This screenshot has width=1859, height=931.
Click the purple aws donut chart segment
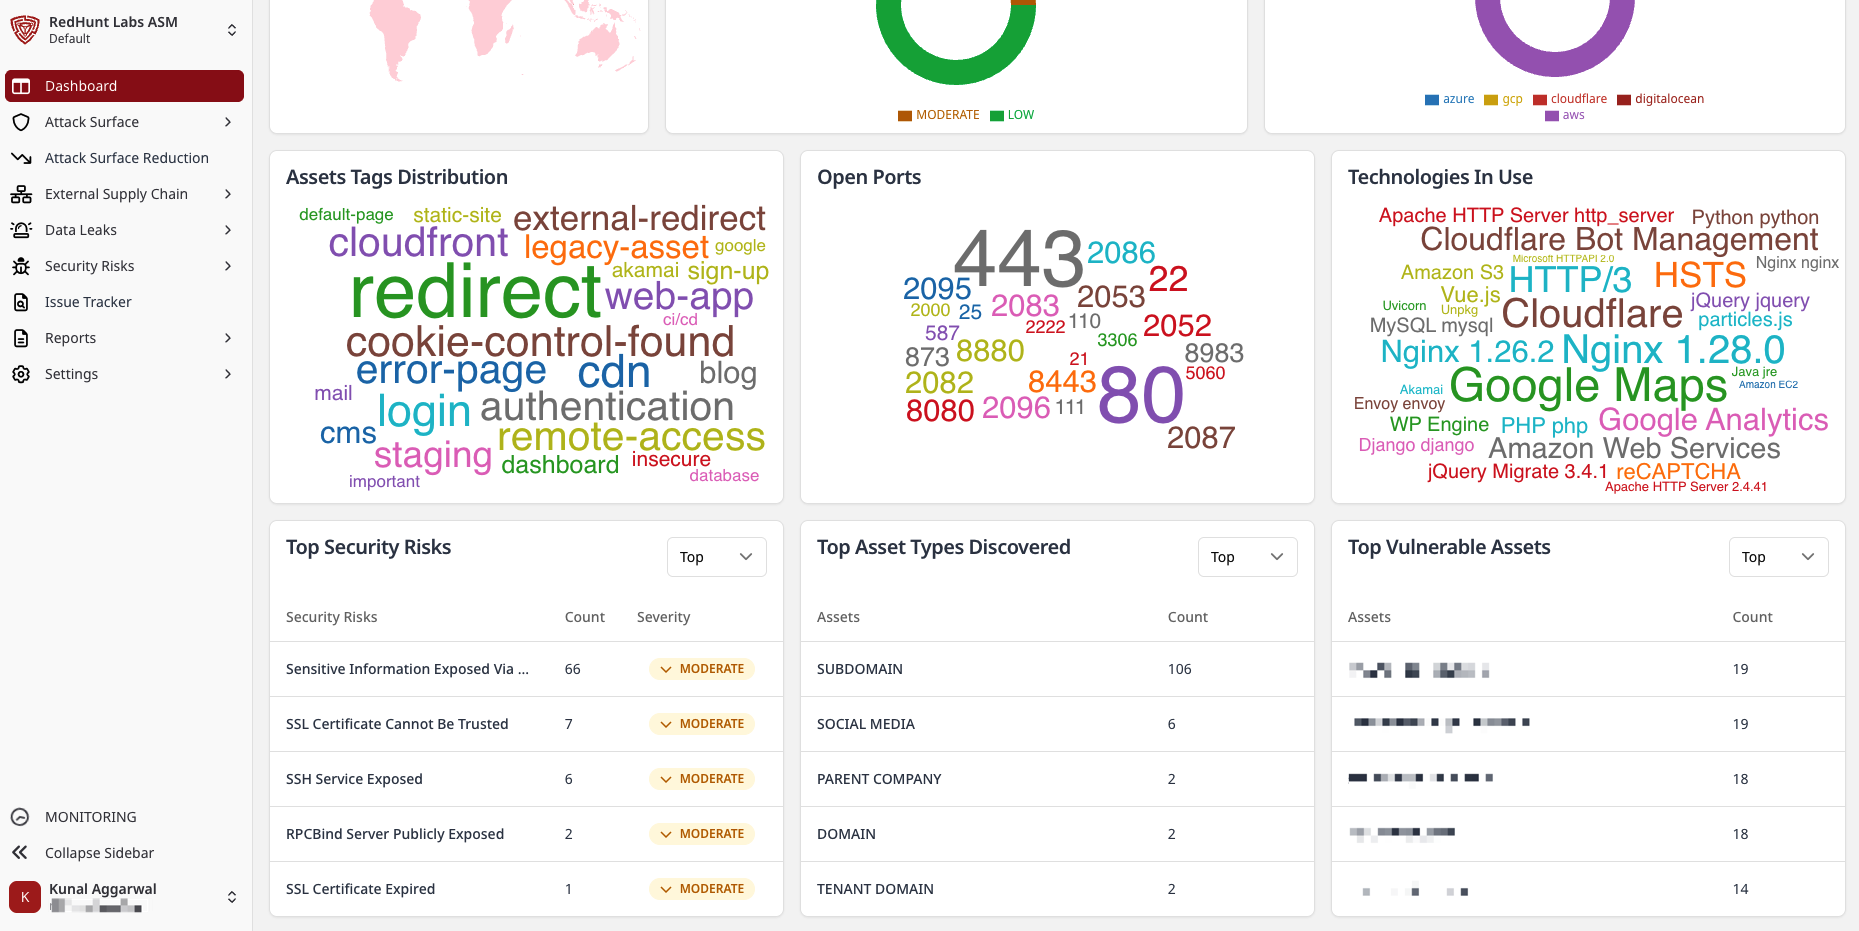pyautogui.click(x=1554, y=63)
